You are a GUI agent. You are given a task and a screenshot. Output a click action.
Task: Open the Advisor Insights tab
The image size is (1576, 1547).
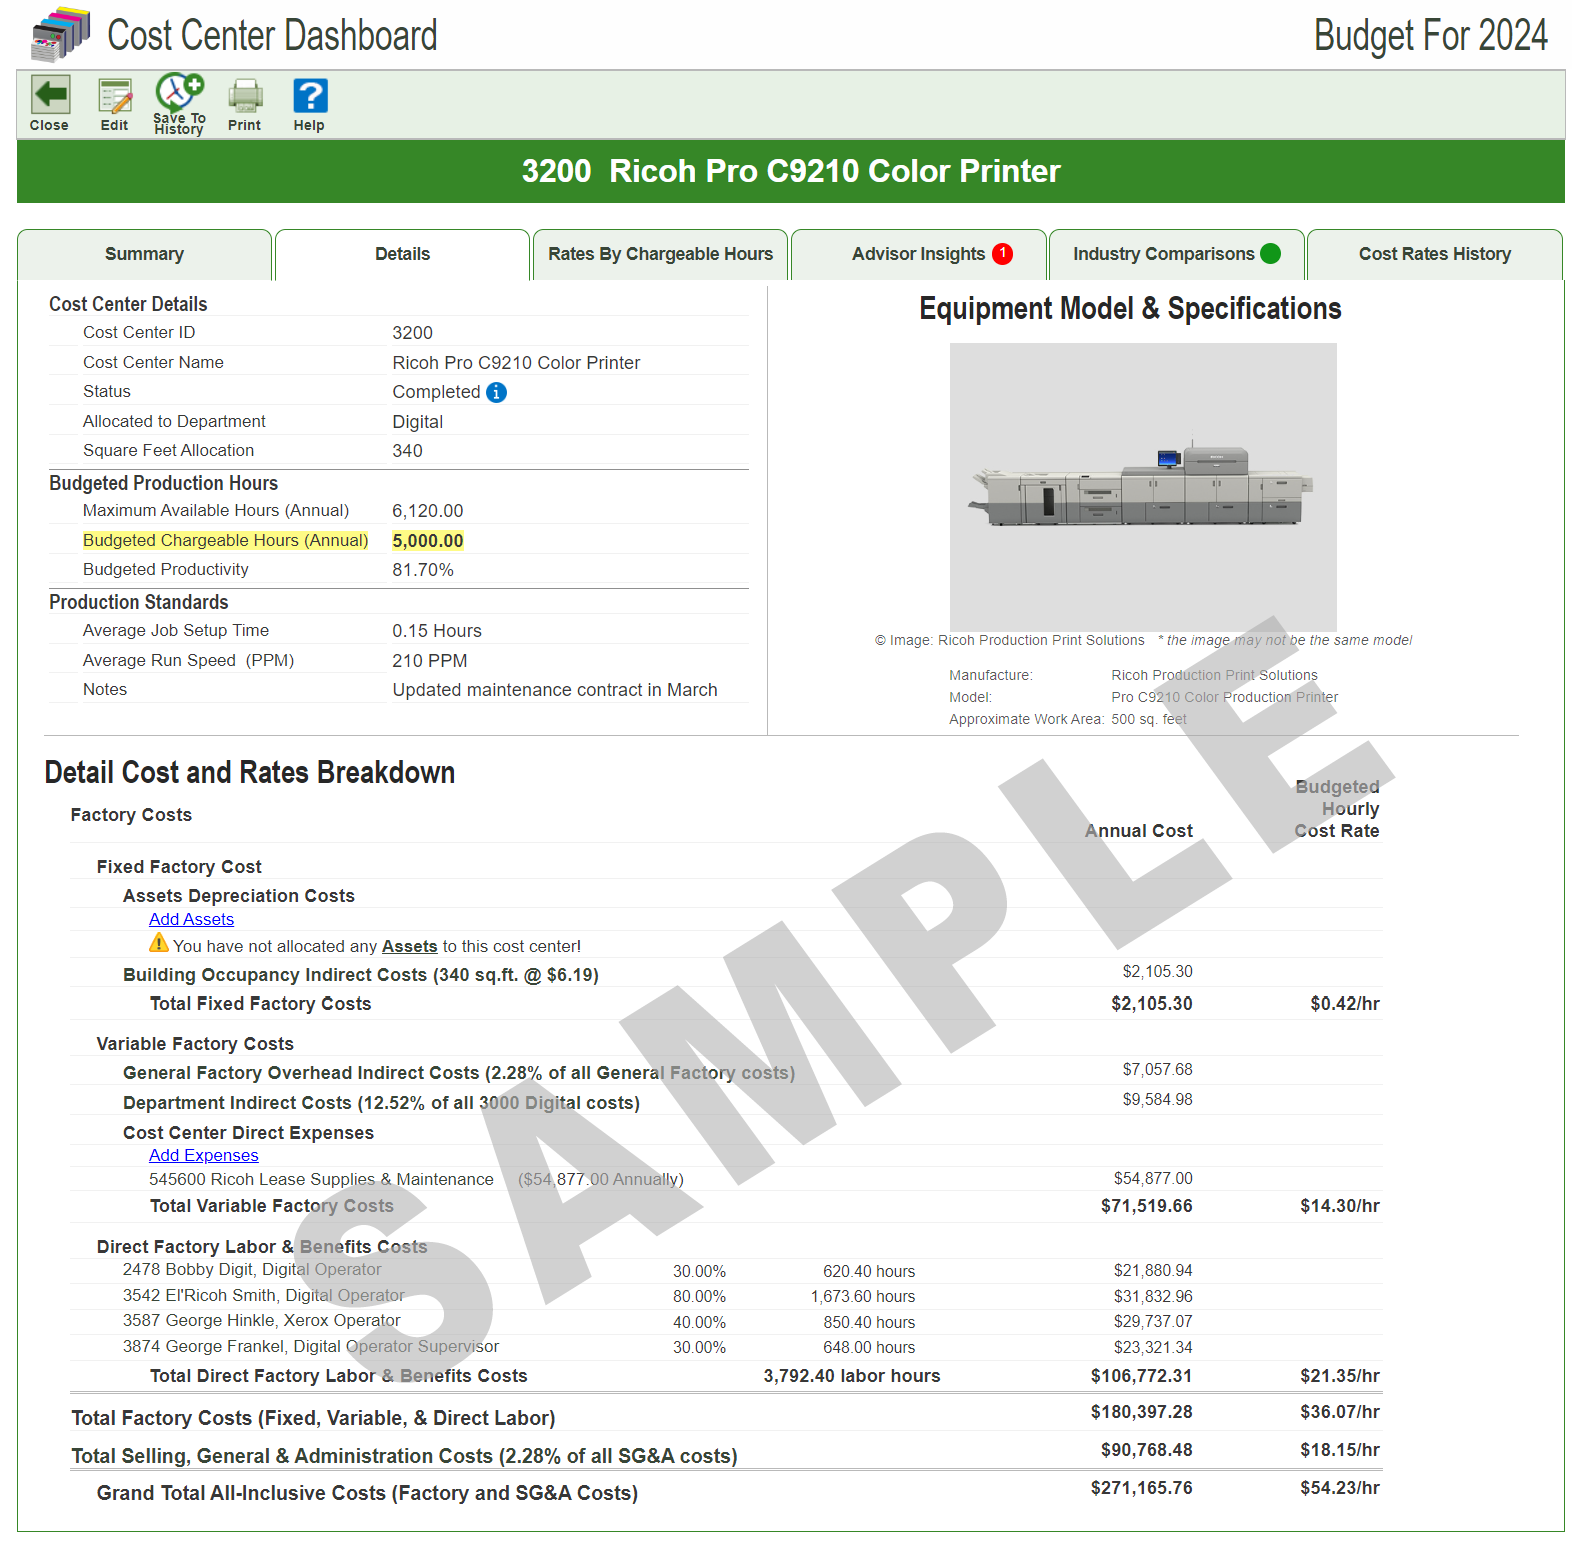[918, 255]
